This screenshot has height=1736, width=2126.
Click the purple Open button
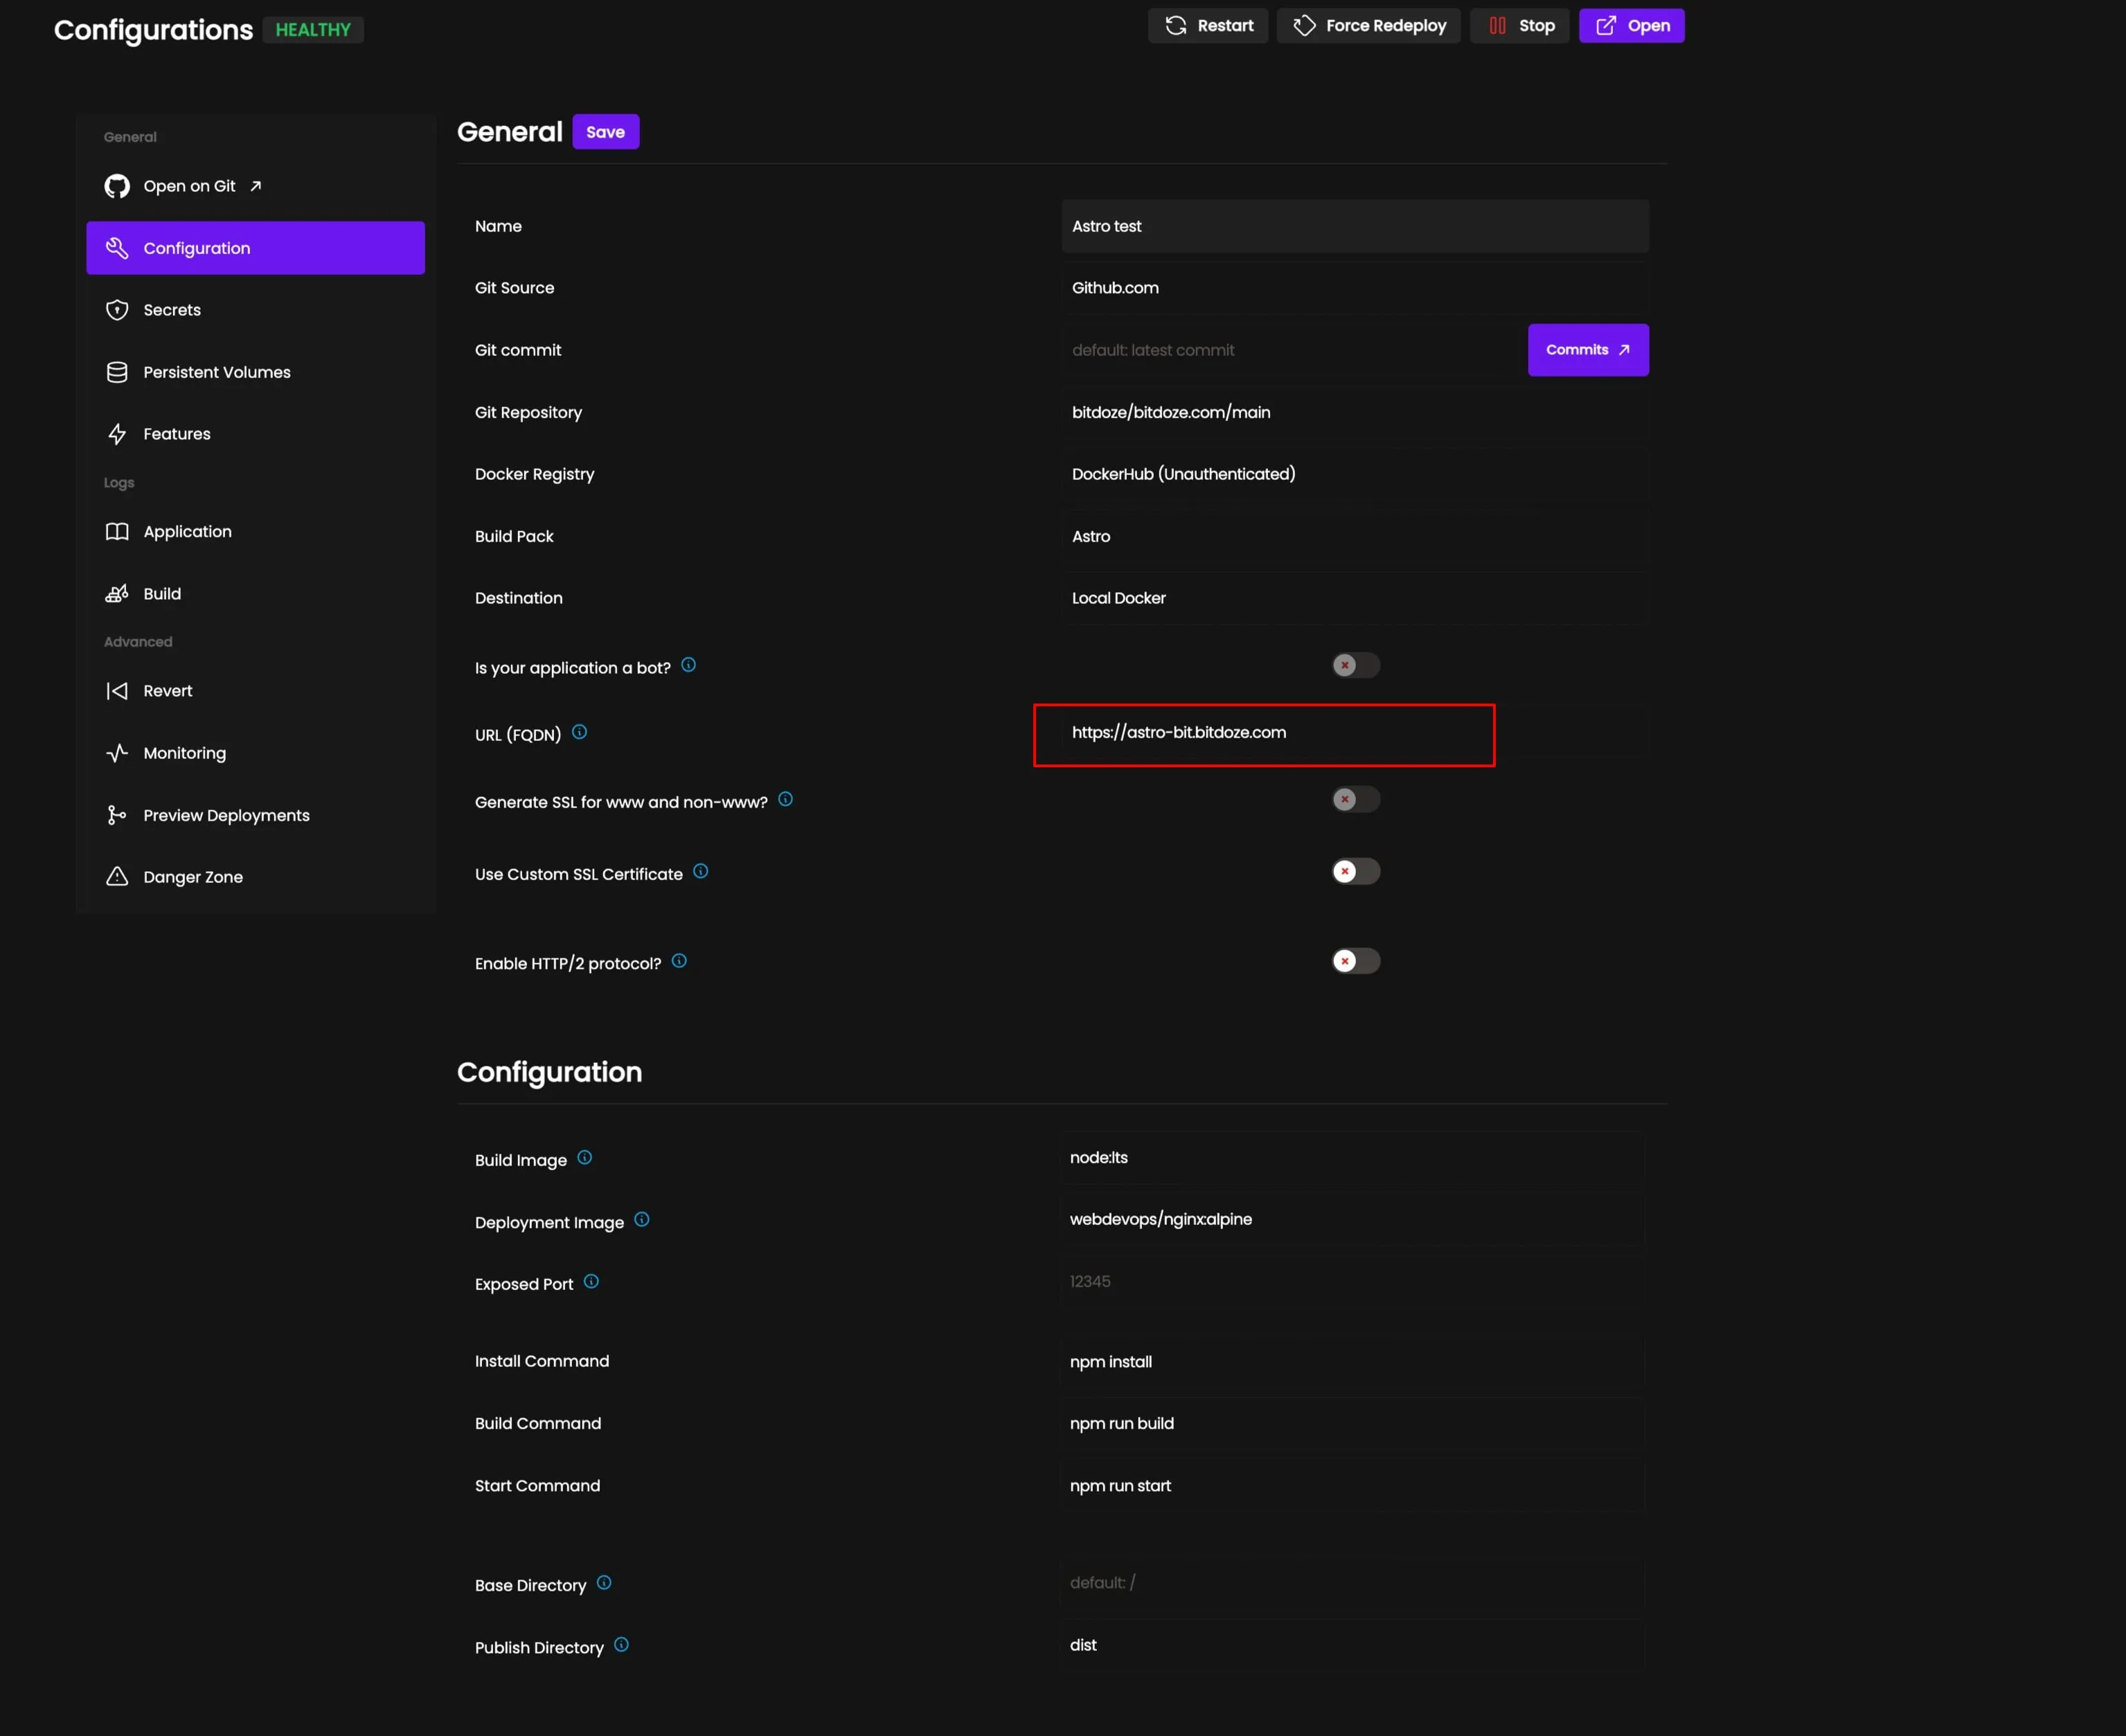point(1632,26)
